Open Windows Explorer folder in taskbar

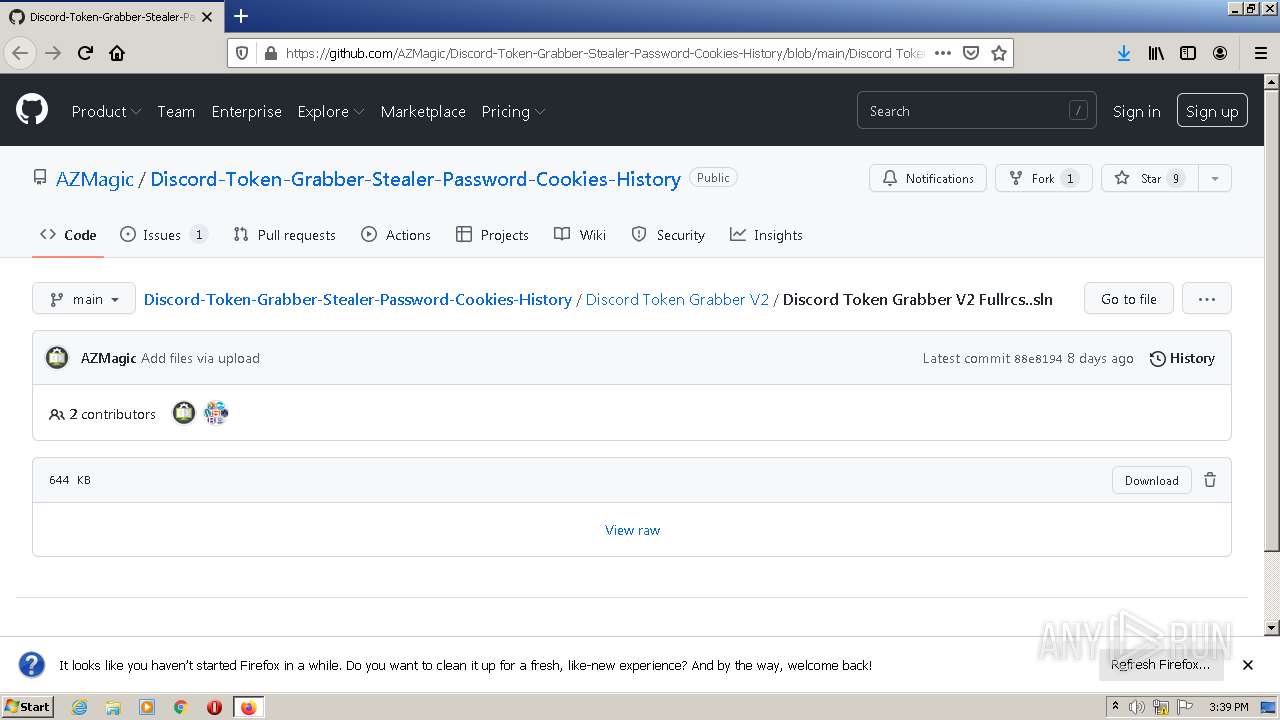click(113, 707)
